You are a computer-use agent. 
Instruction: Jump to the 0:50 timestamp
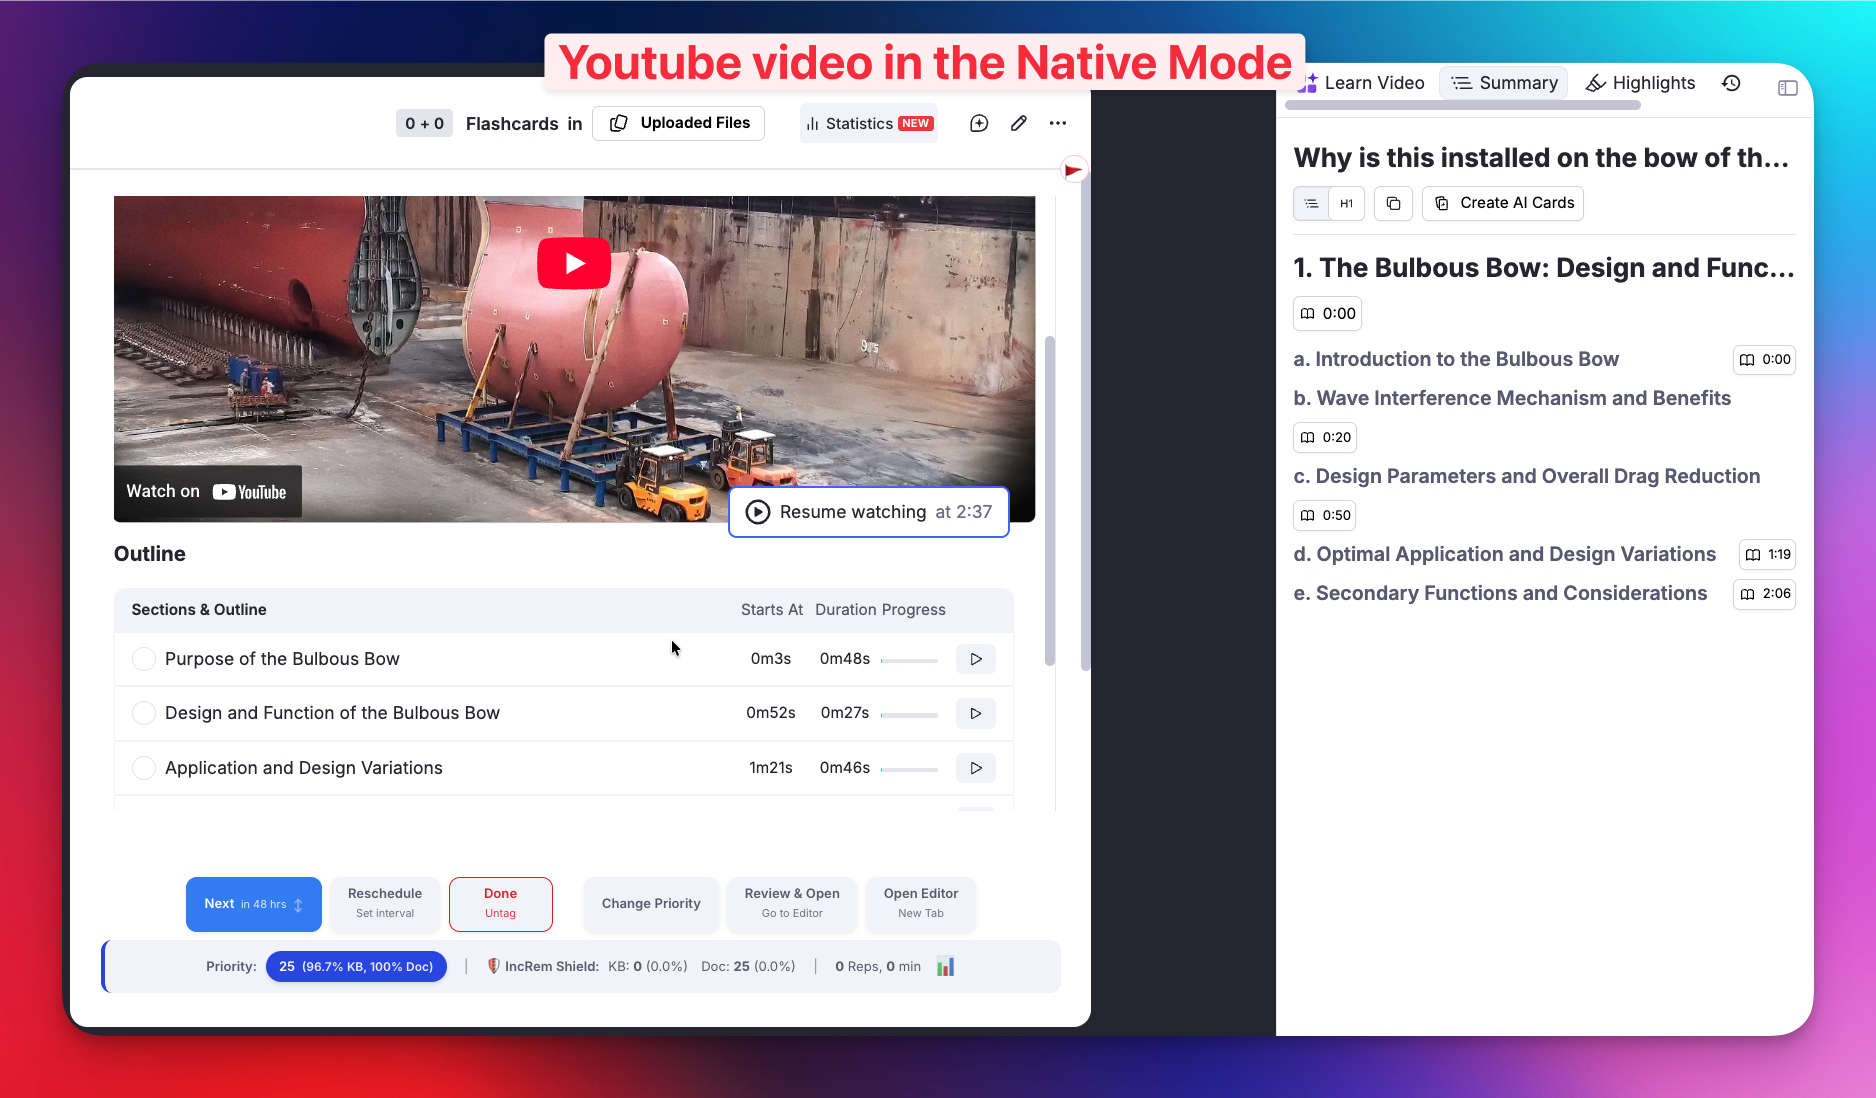pos(1325,515)
